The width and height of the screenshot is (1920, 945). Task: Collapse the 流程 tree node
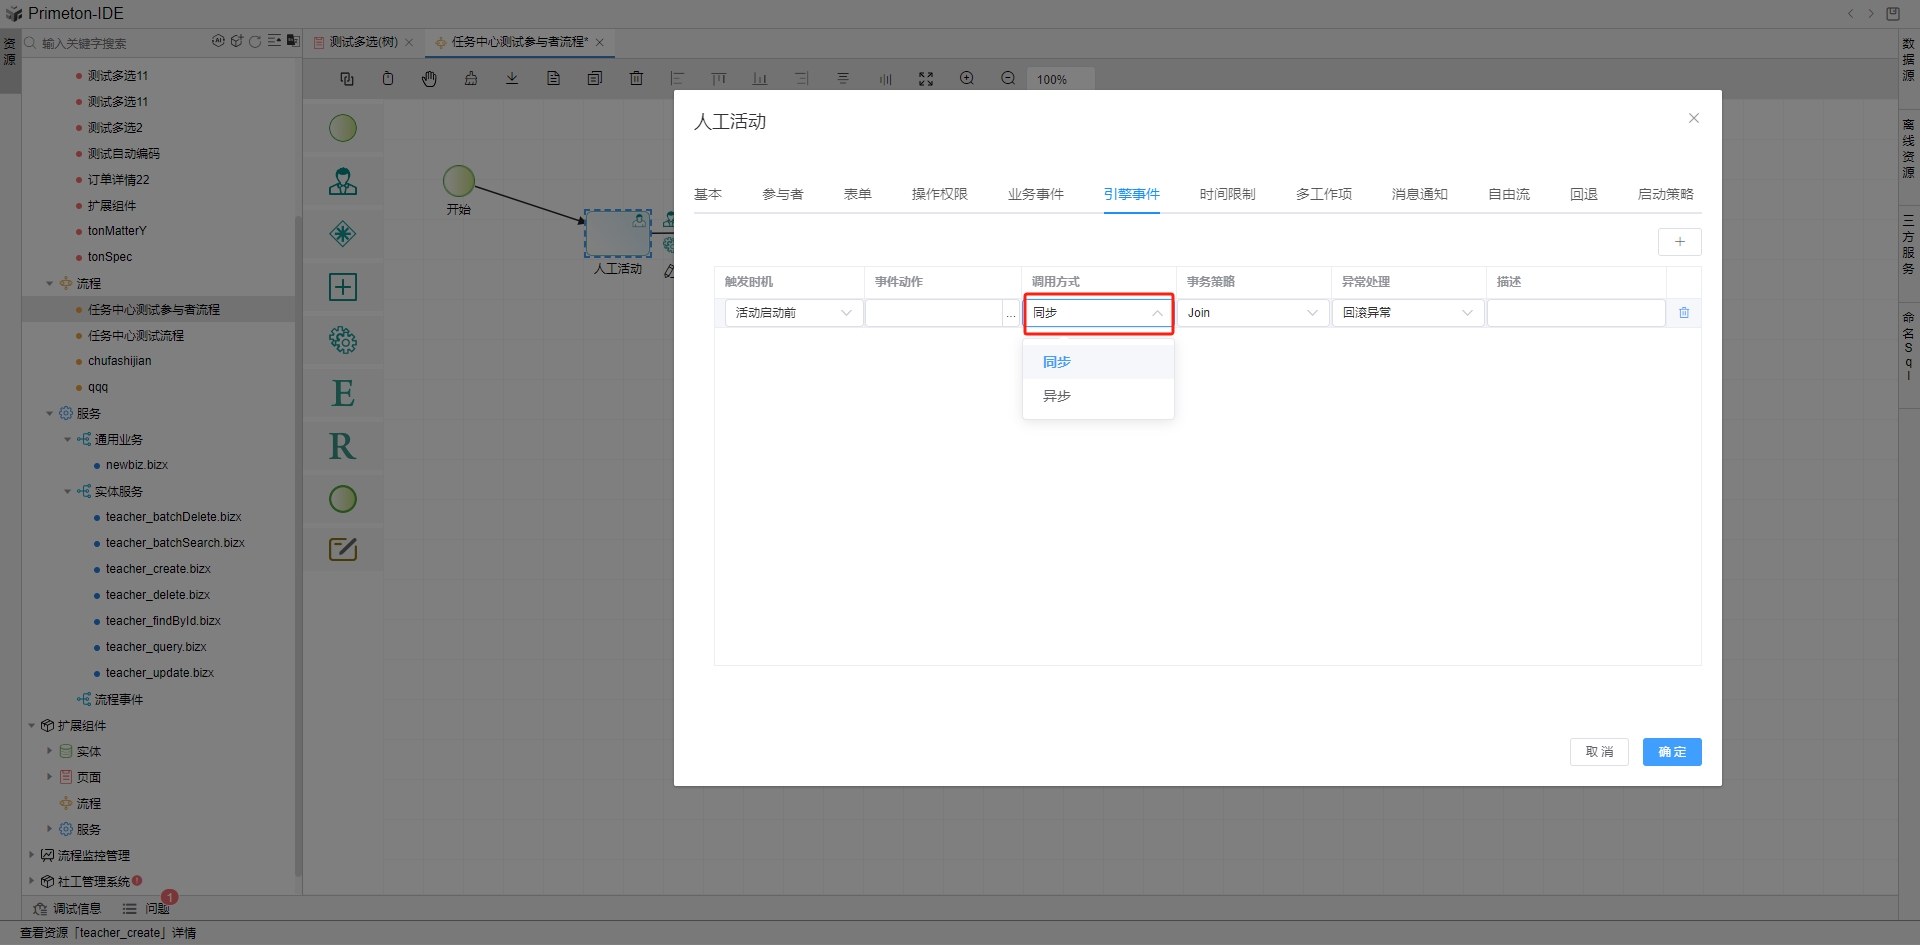(50, 284)
